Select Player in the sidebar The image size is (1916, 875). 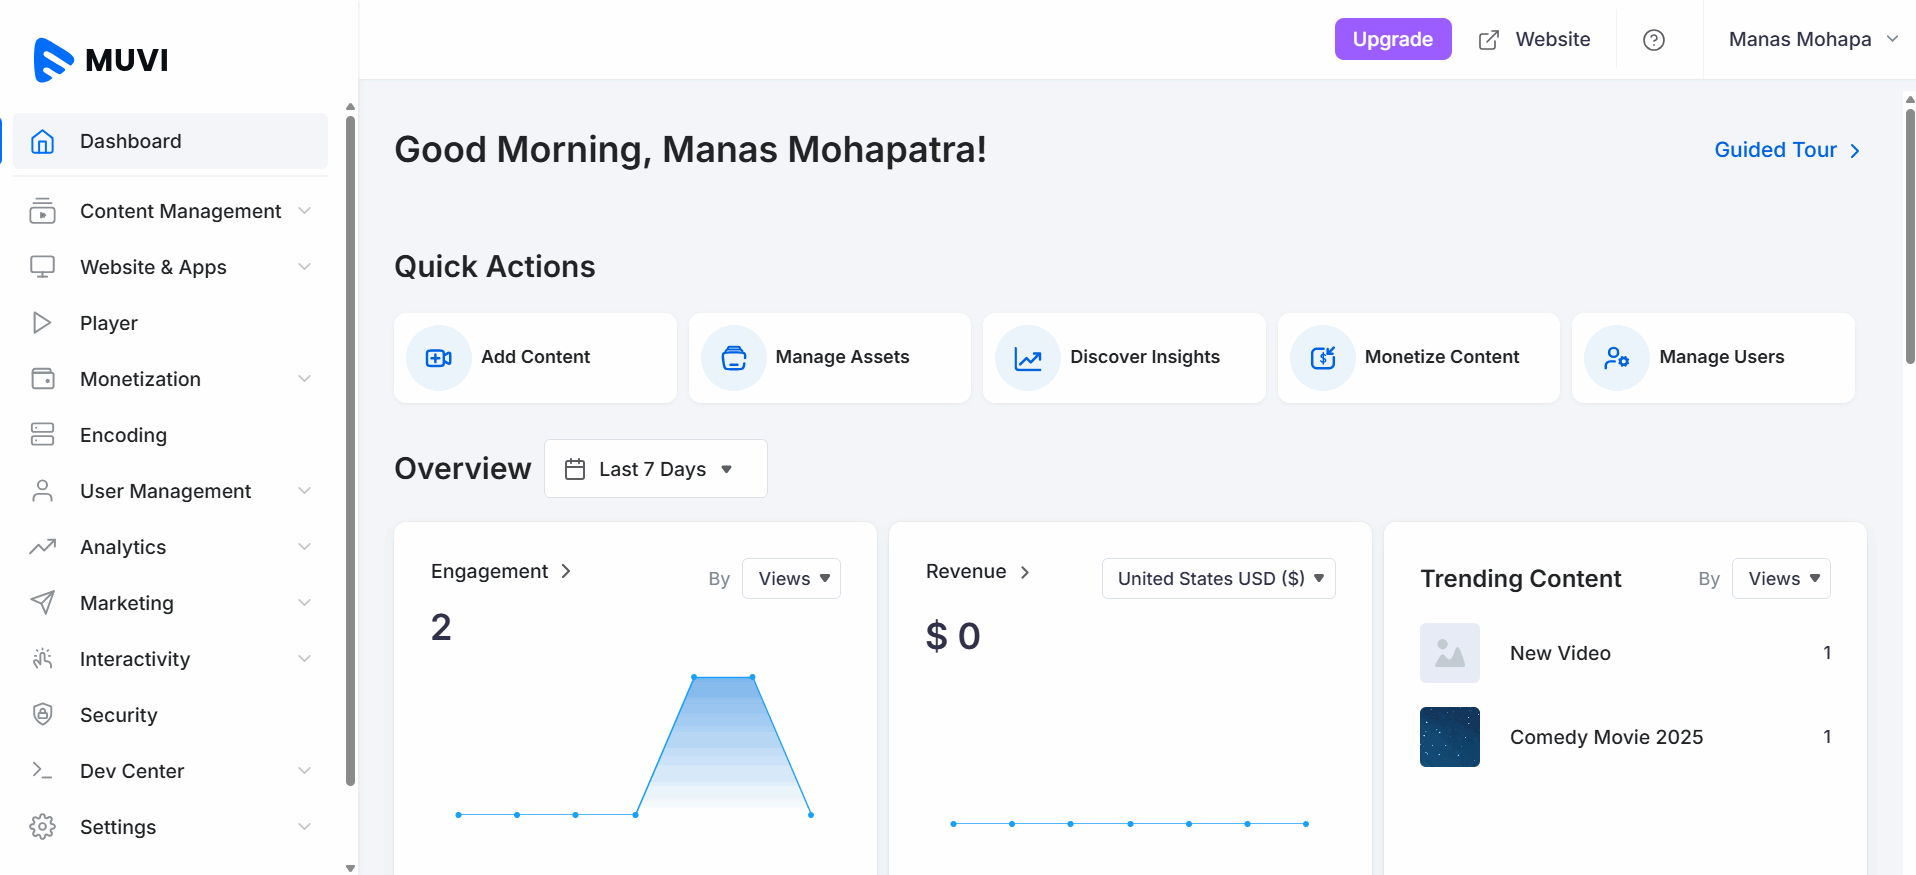pos(109,323)
